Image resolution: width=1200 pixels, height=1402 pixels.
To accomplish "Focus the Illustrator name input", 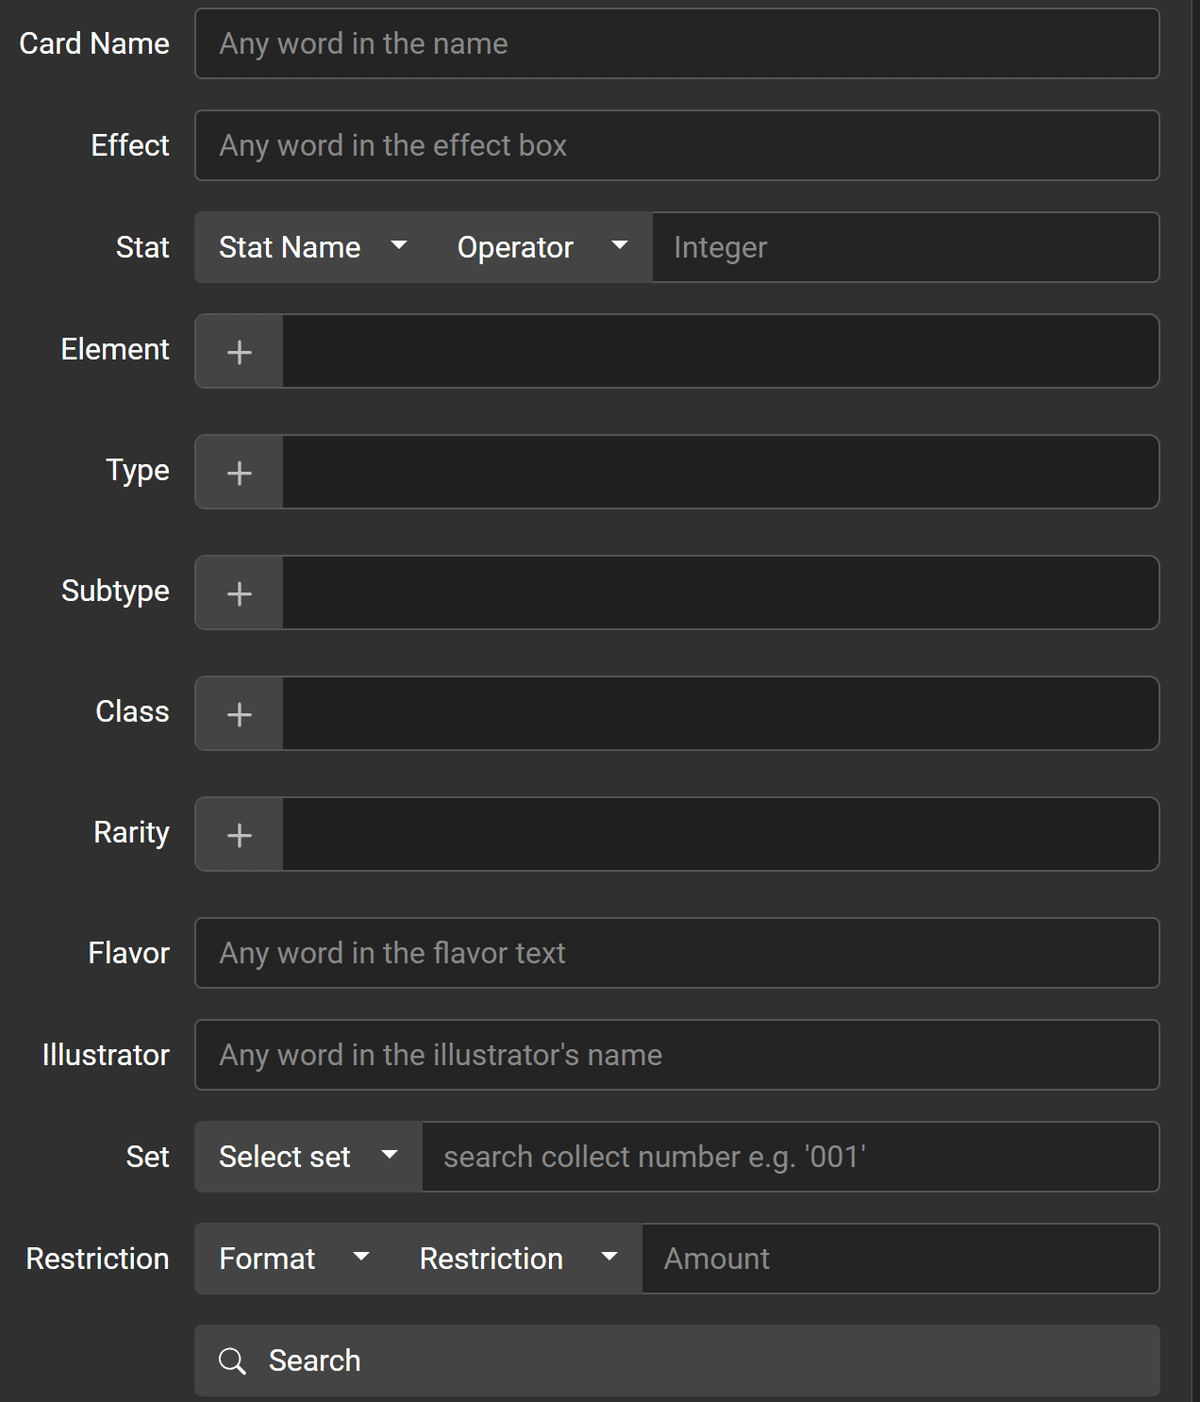I will 677,1055.
